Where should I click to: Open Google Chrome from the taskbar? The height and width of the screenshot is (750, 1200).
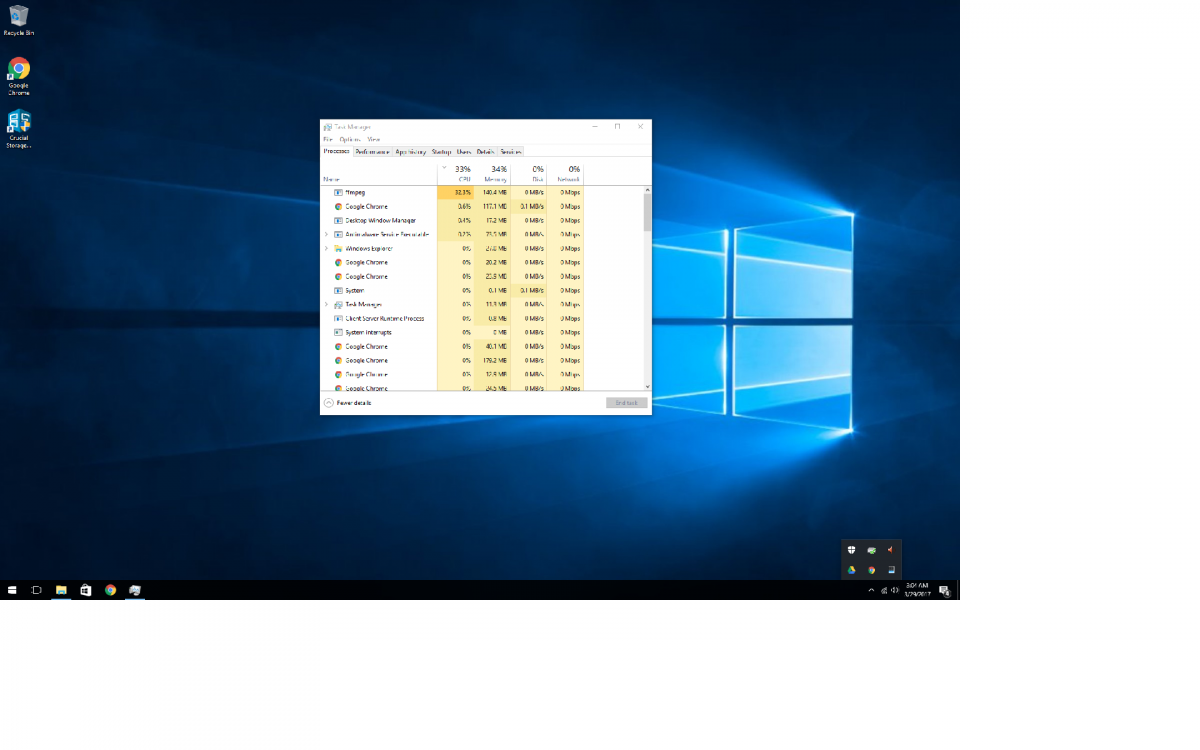(x=110, y=590)
